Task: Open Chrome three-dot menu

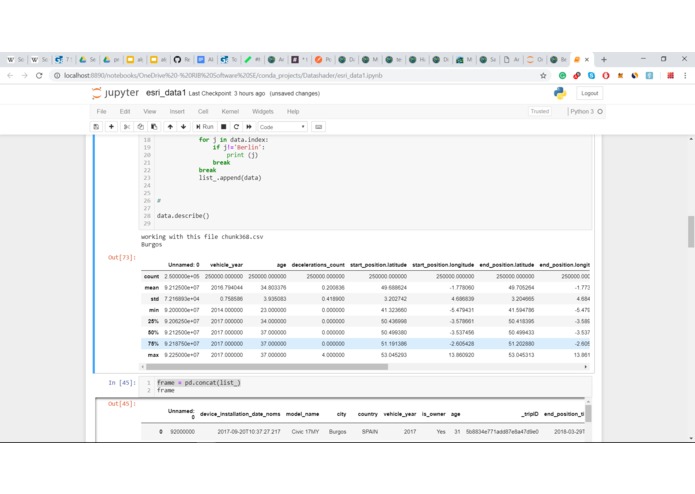Action: click(x=685, y=76)
